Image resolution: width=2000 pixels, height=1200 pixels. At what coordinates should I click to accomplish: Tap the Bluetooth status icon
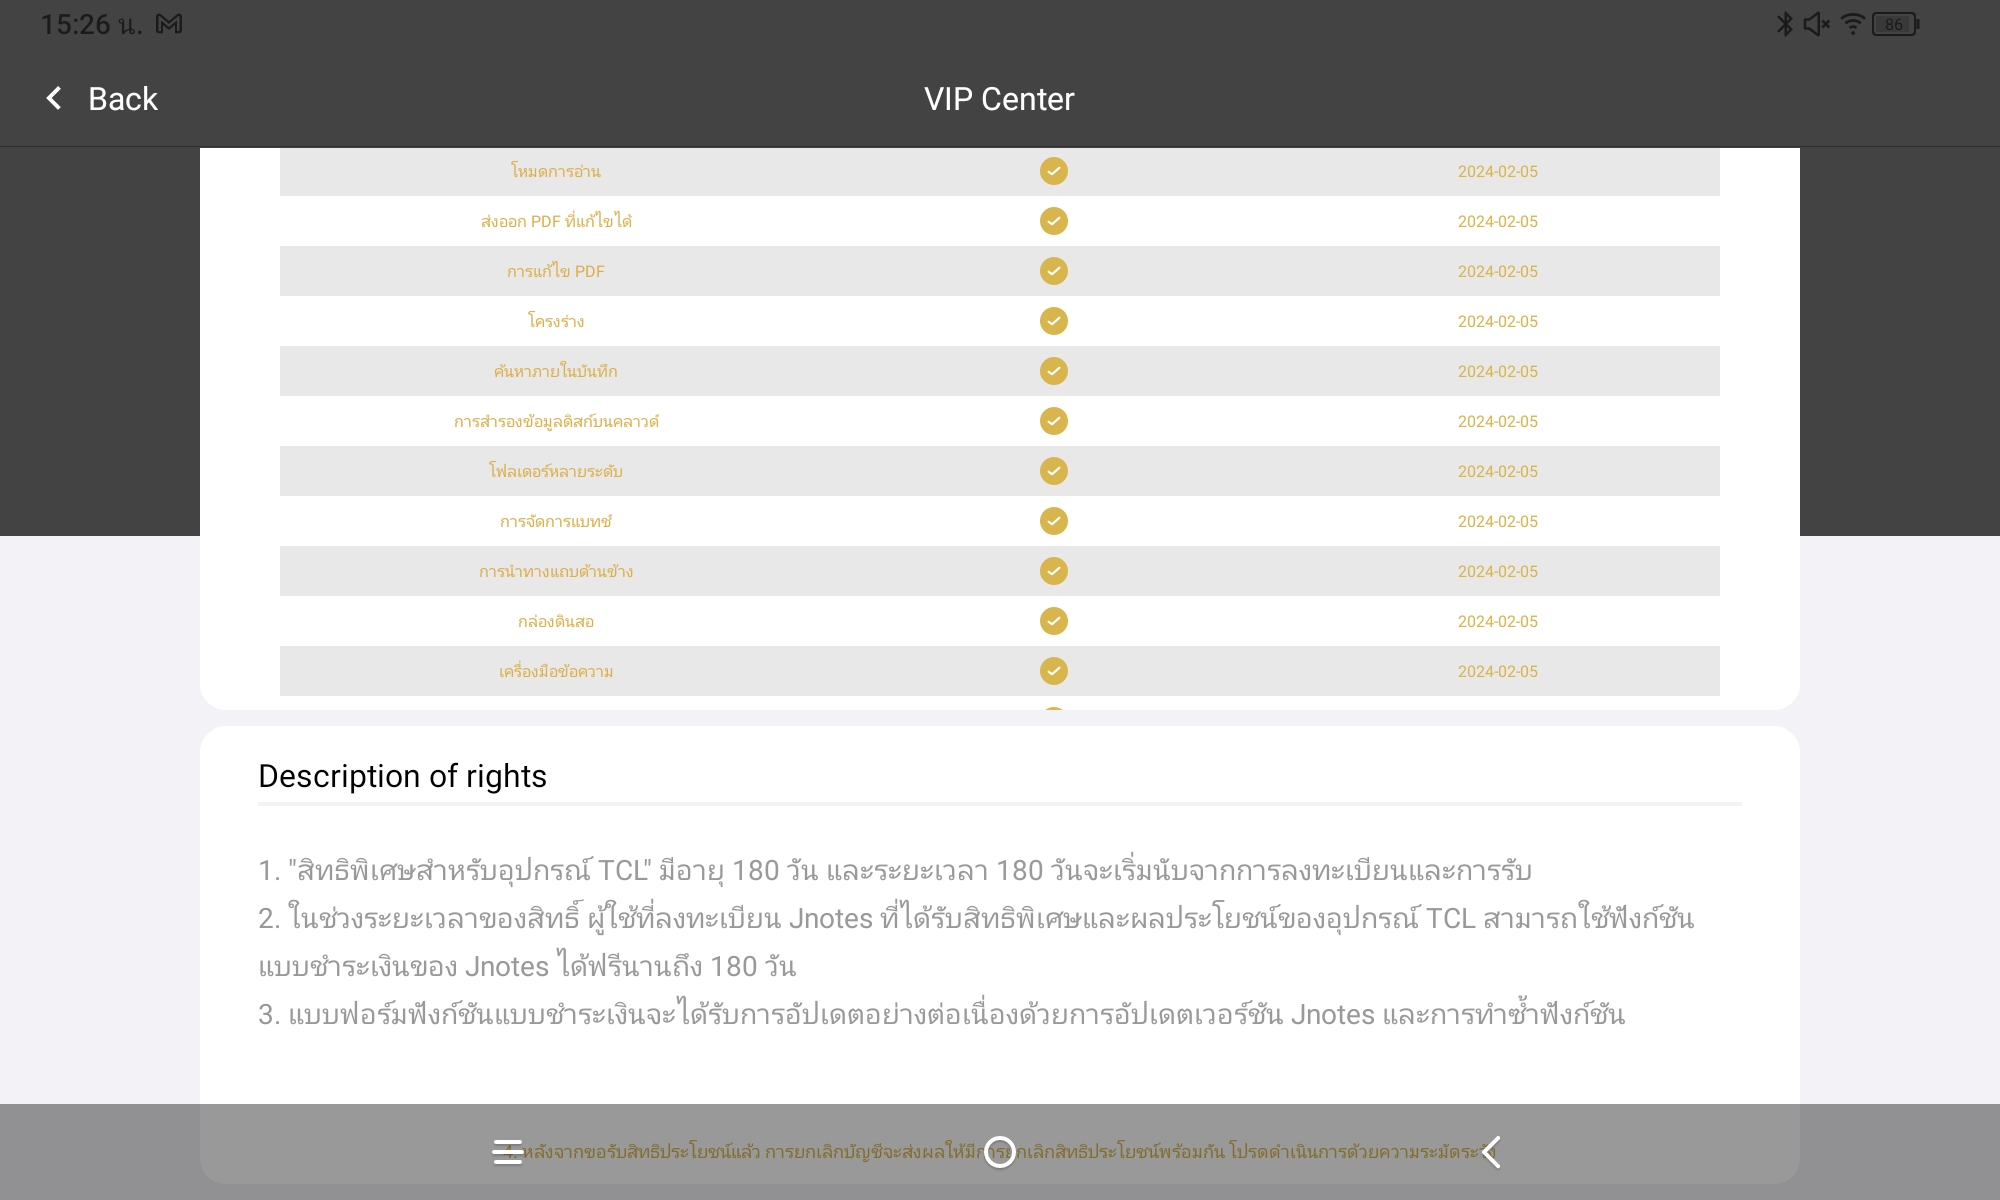[1785, 24]
